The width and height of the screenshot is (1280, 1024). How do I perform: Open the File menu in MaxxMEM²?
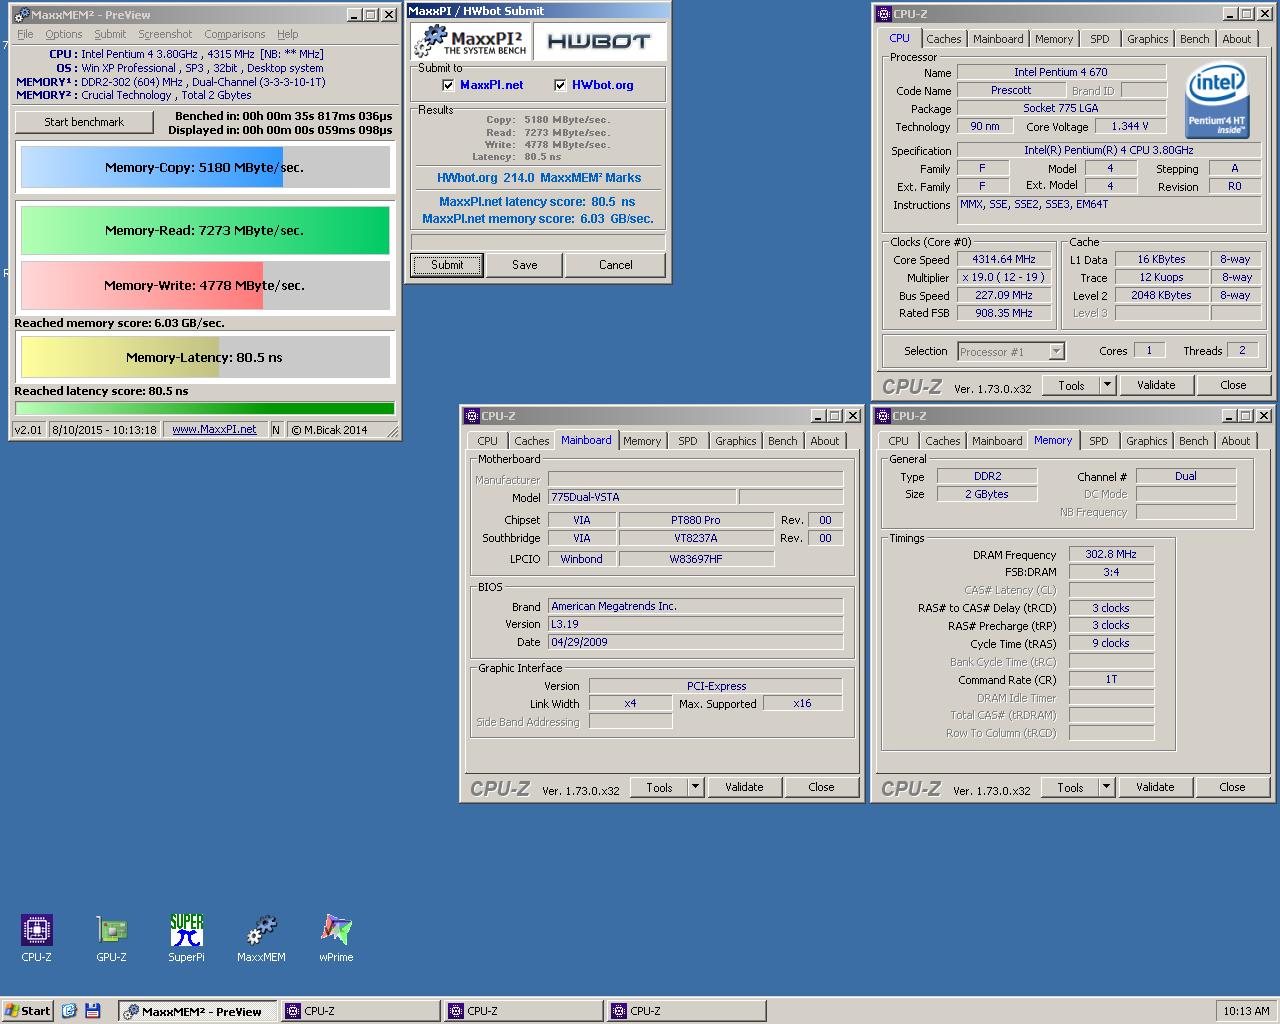[25, 34]
